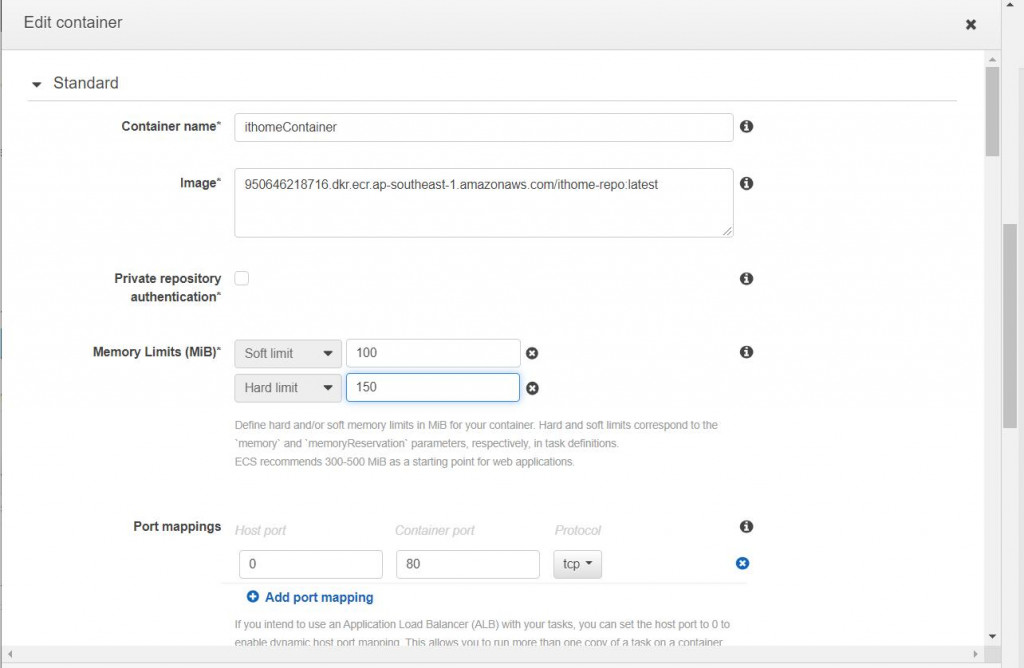Screen dimensions: 1024x668
Task: Click info icon beside Container name
Action: 746,127
